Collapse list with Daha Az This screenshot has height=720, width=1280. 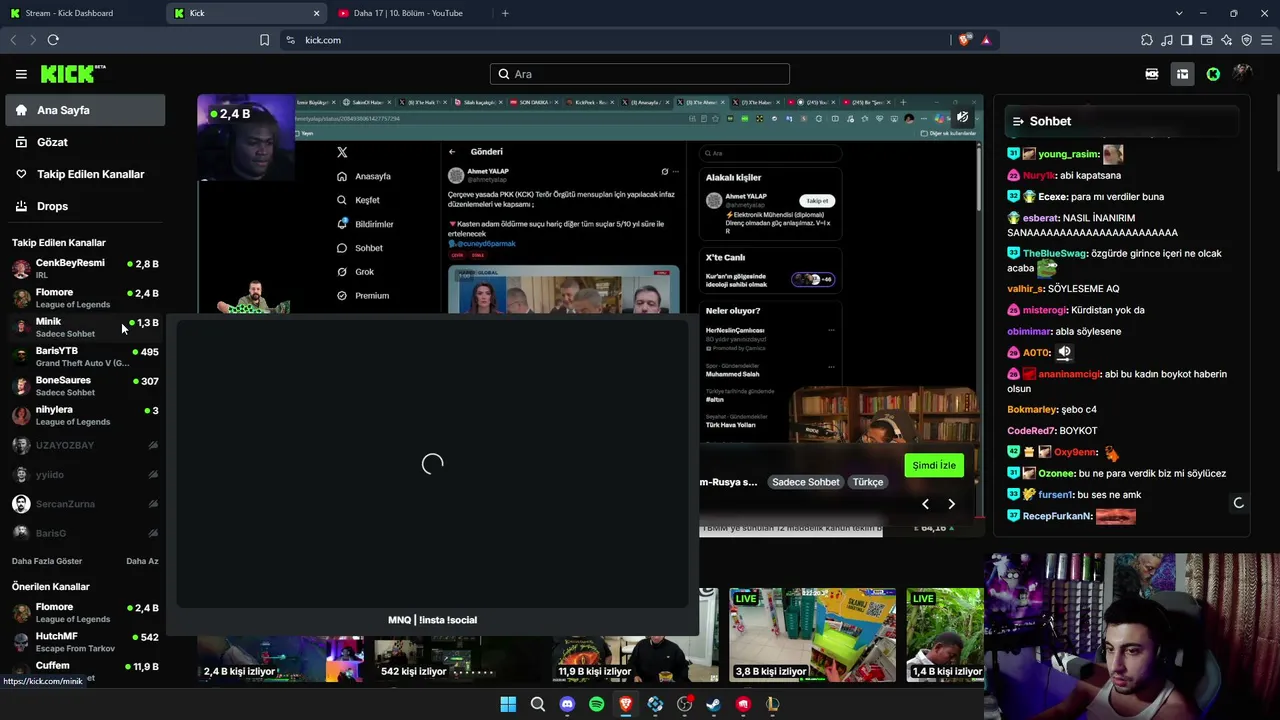(142, 561)
